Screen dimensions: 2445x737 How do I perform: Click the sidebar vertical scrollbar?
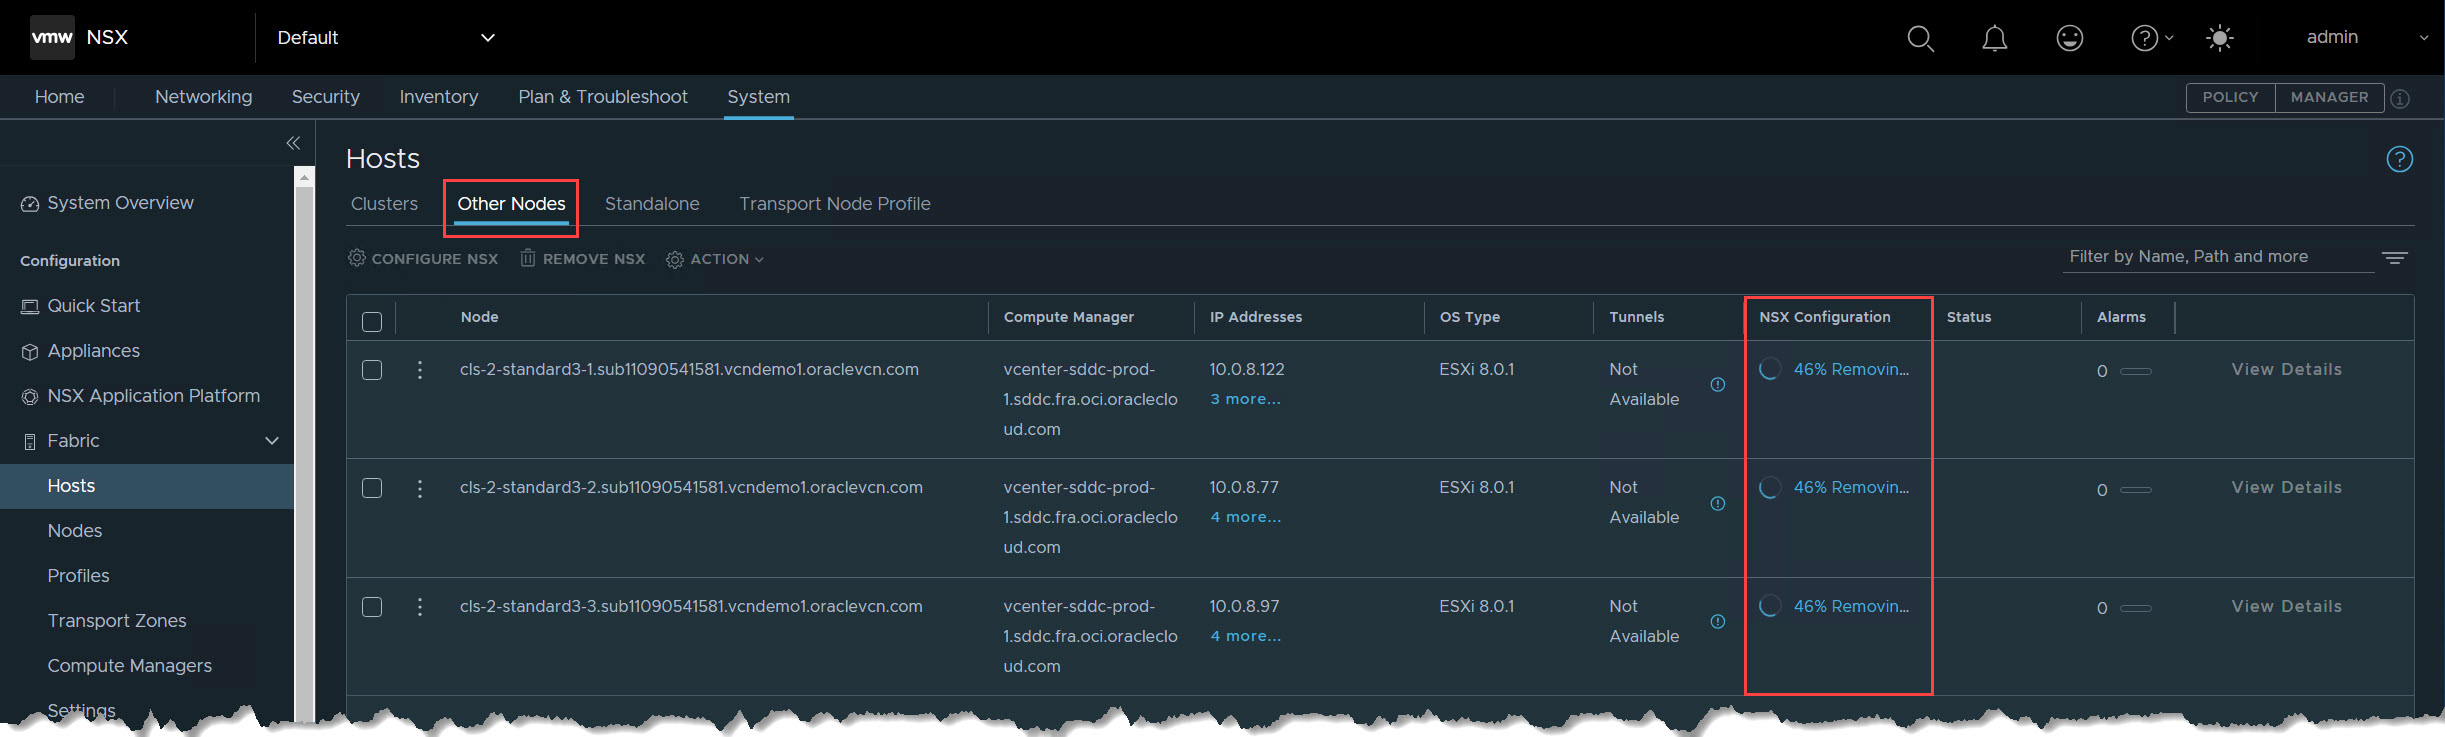click(304, 445)
